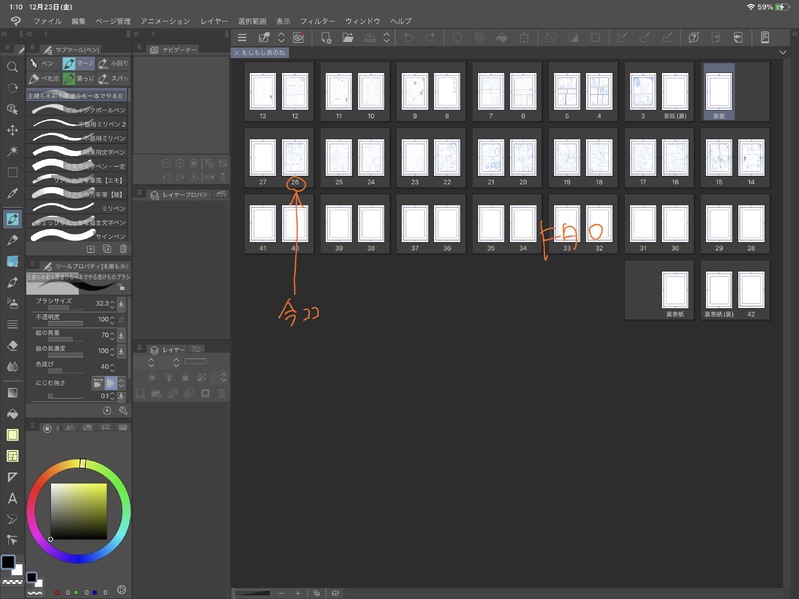Click the Redo arrow in command bar
799x599 pixels.
(x=431, y=38)
